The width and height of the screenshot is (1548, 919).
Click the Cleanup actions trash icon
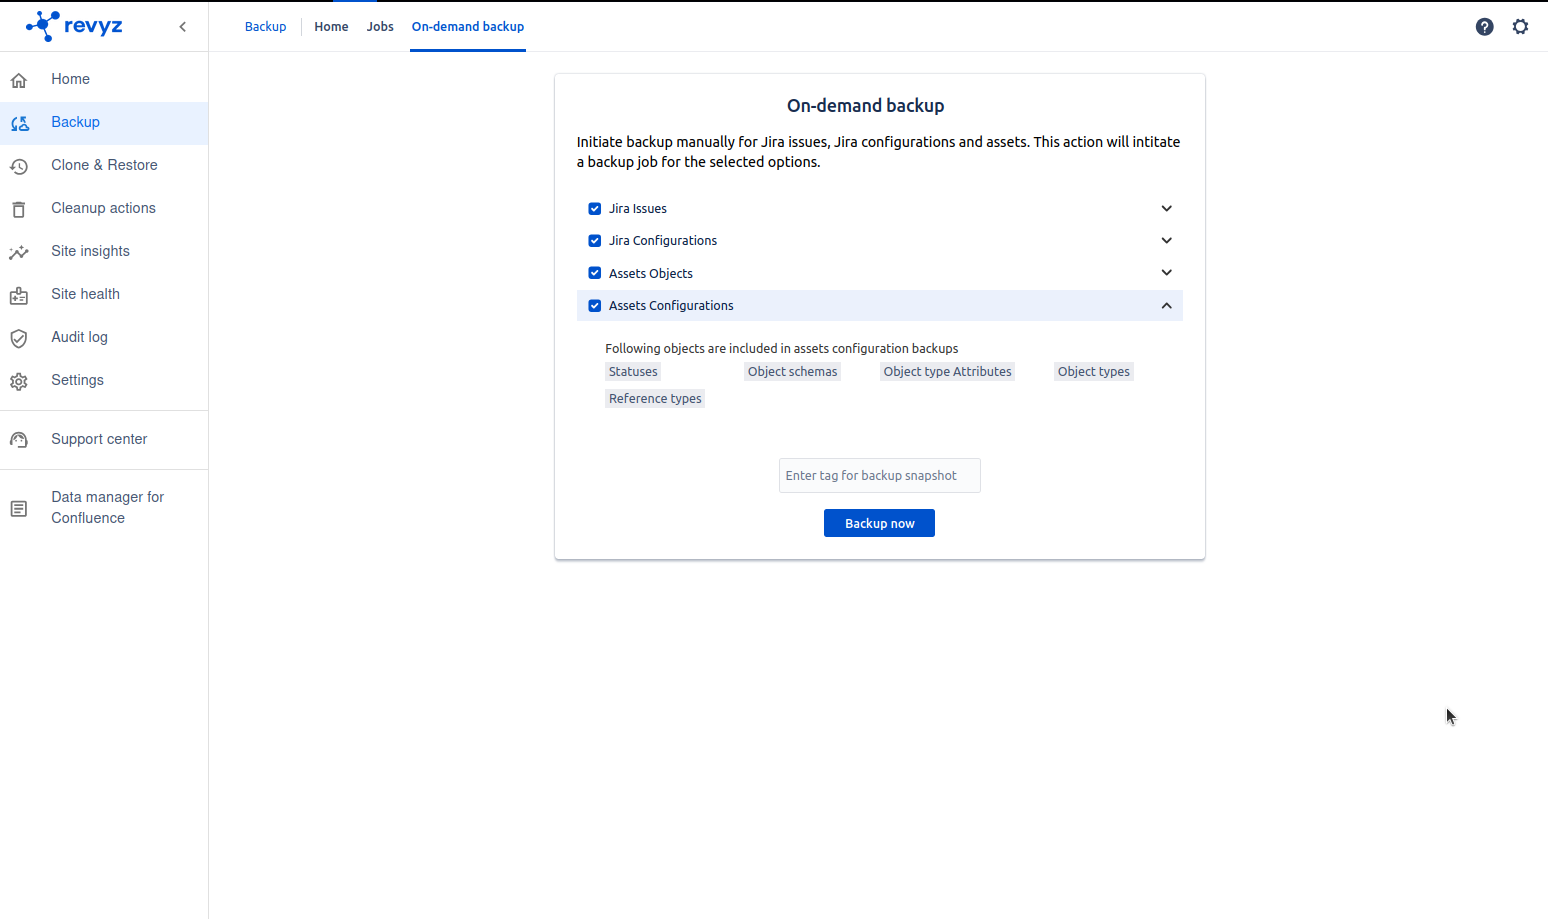[19, 209]
